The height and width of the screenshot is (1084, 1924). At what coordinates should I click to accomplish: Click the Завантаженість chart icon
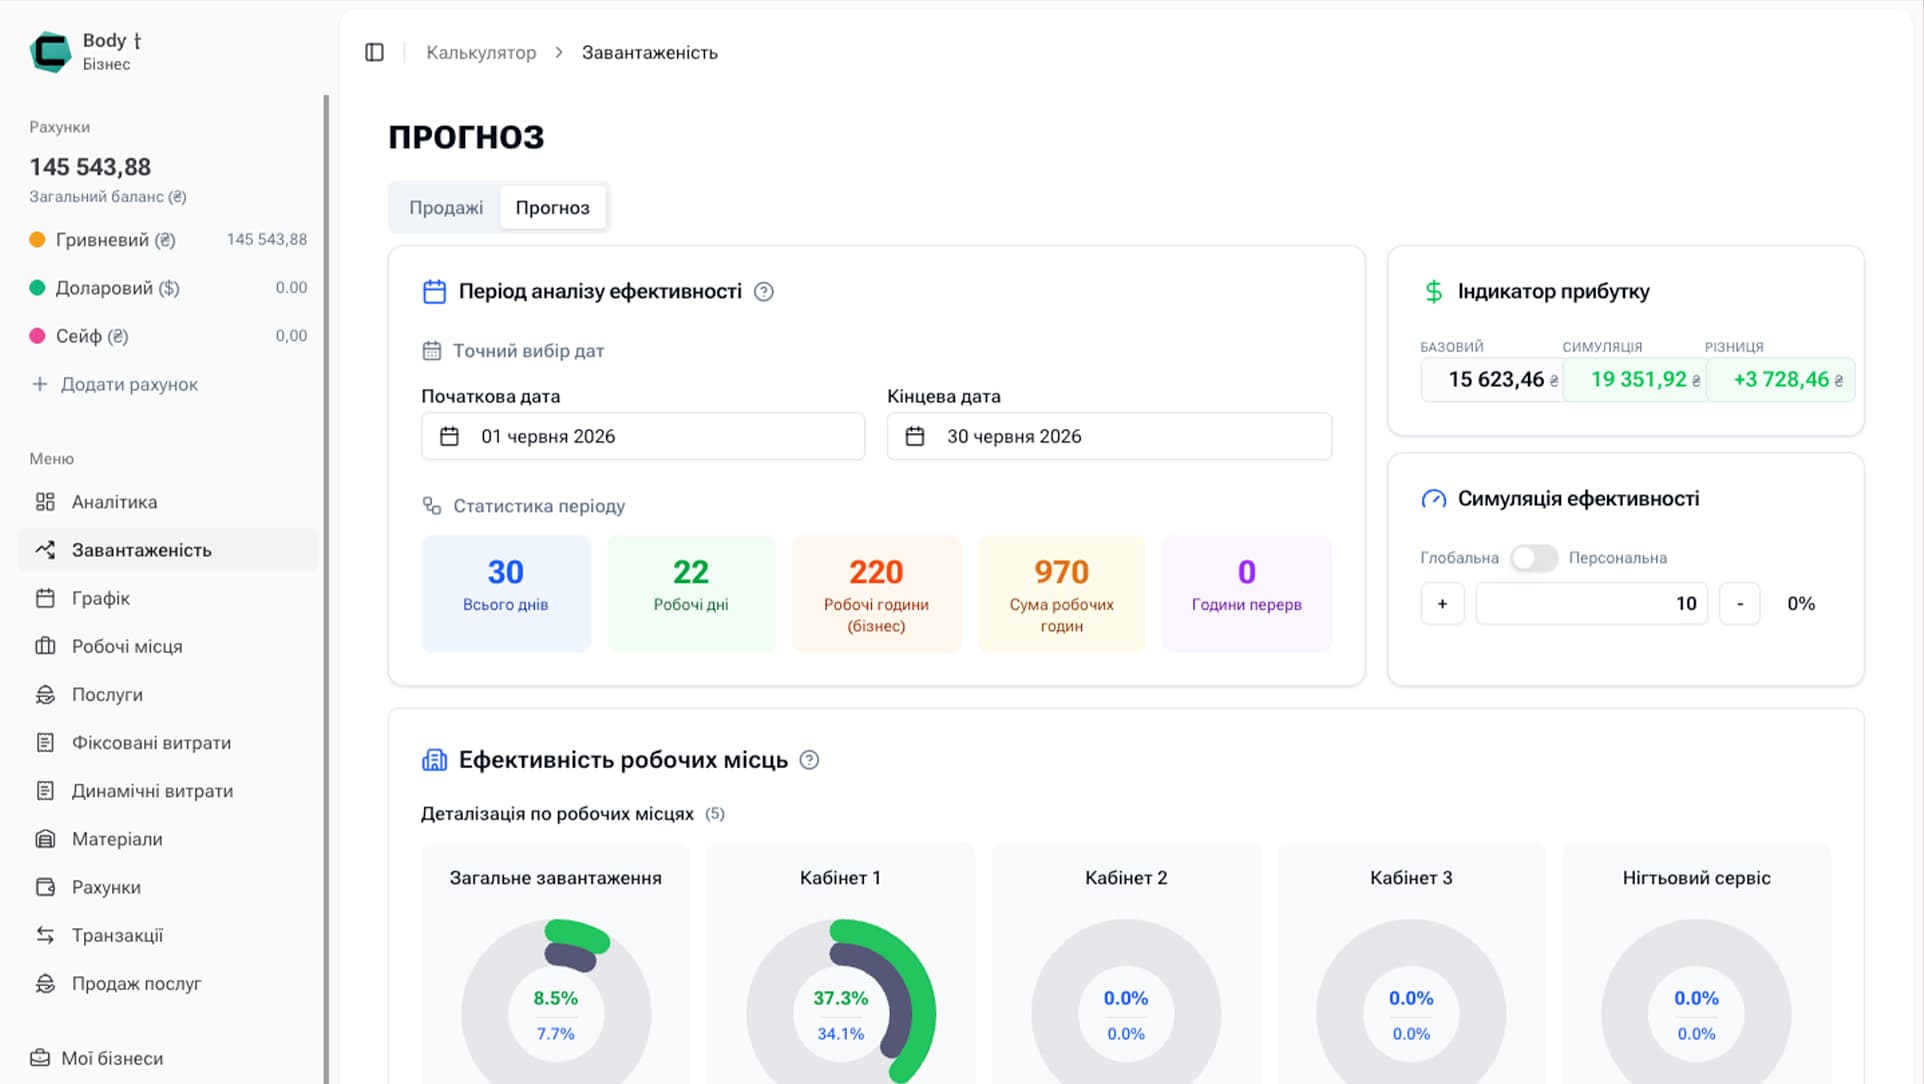[x=45, y=550]
